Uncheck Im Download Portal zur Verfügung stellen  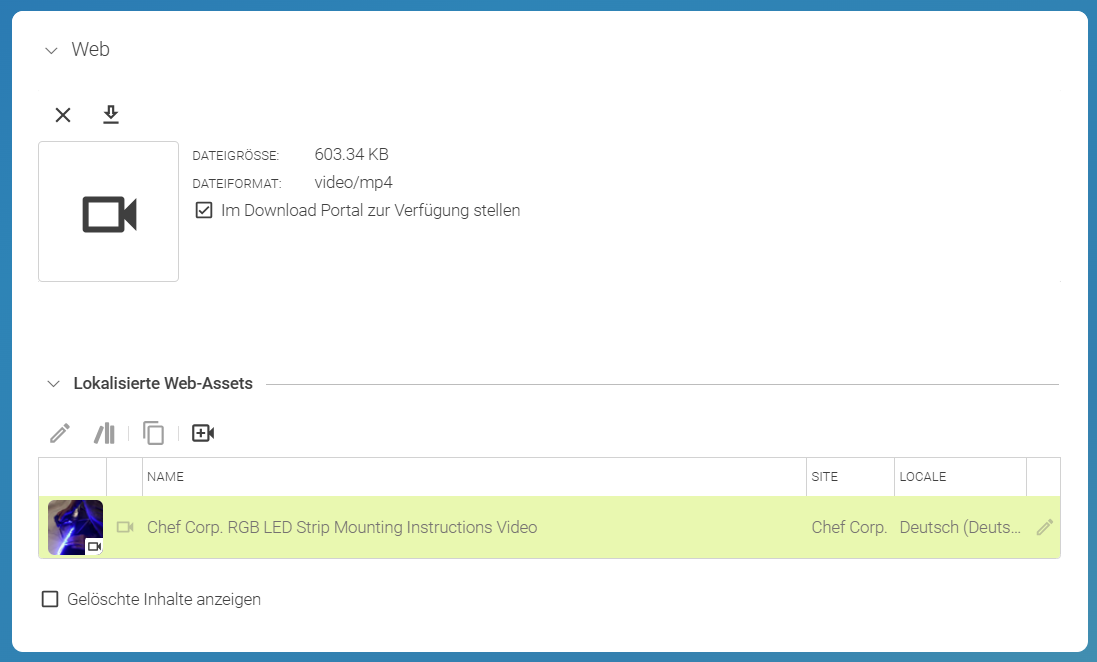click(x=204, y=210)
